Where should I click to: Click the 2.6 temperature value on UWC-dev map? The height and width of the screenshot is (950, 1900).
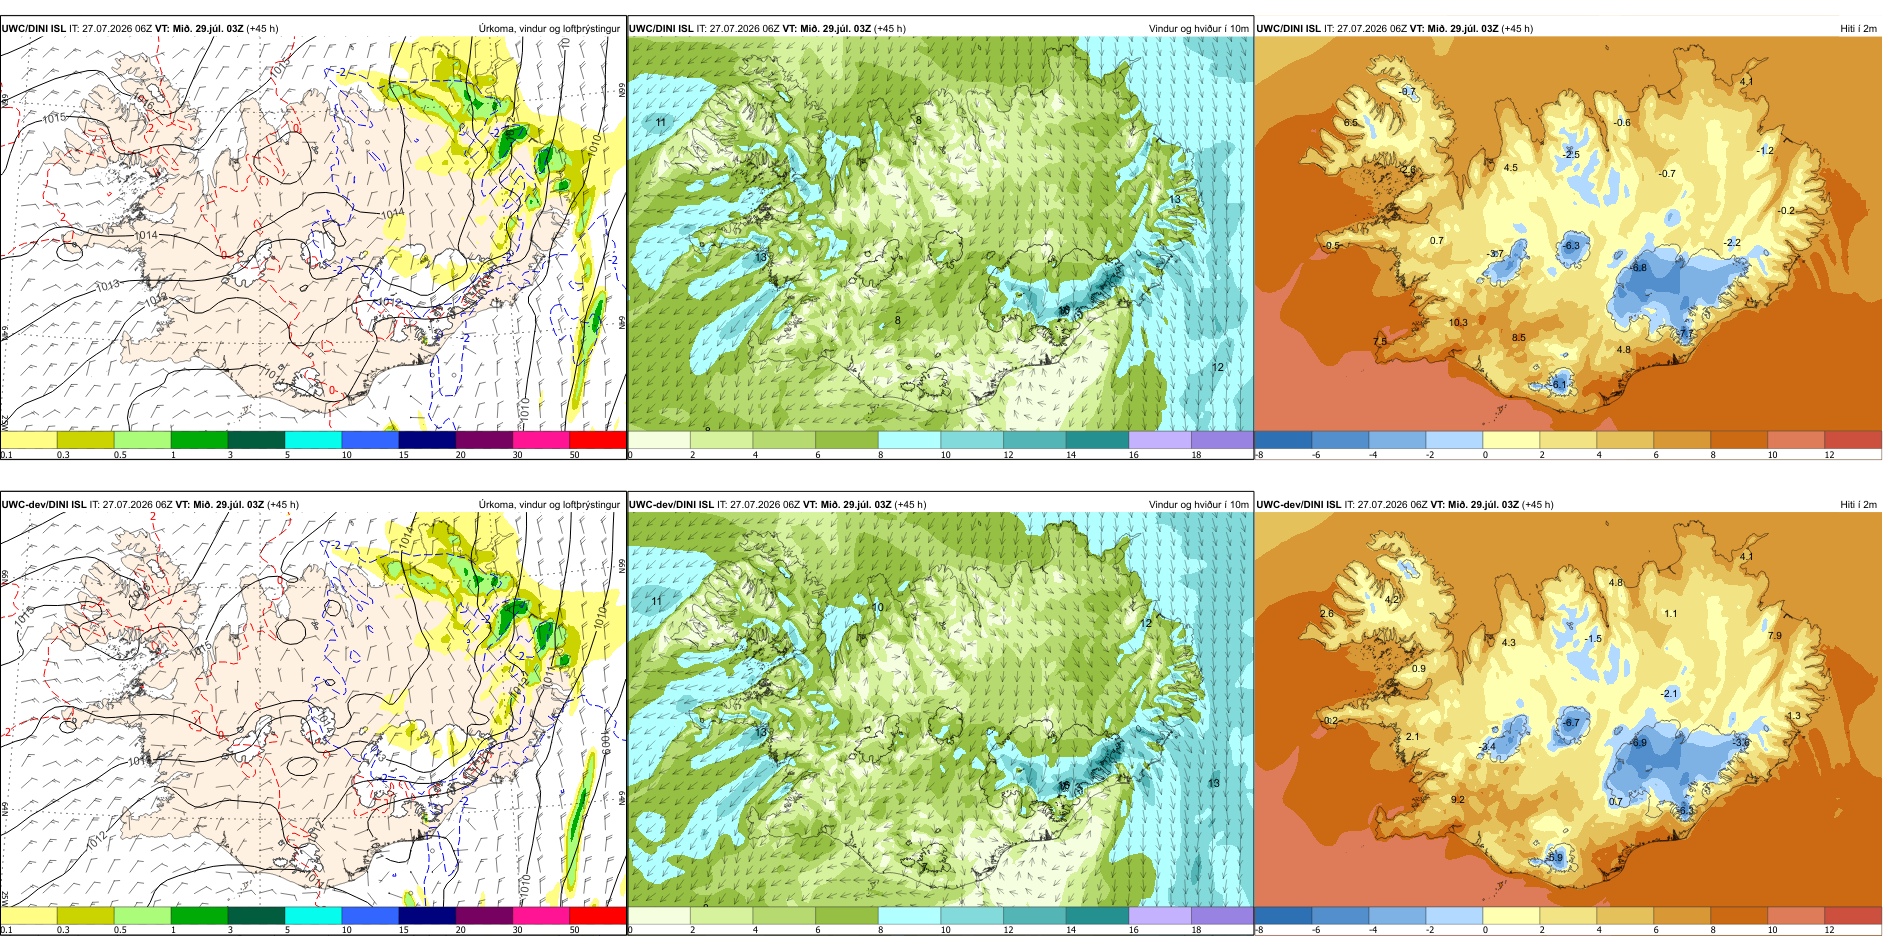[1327, 613]
